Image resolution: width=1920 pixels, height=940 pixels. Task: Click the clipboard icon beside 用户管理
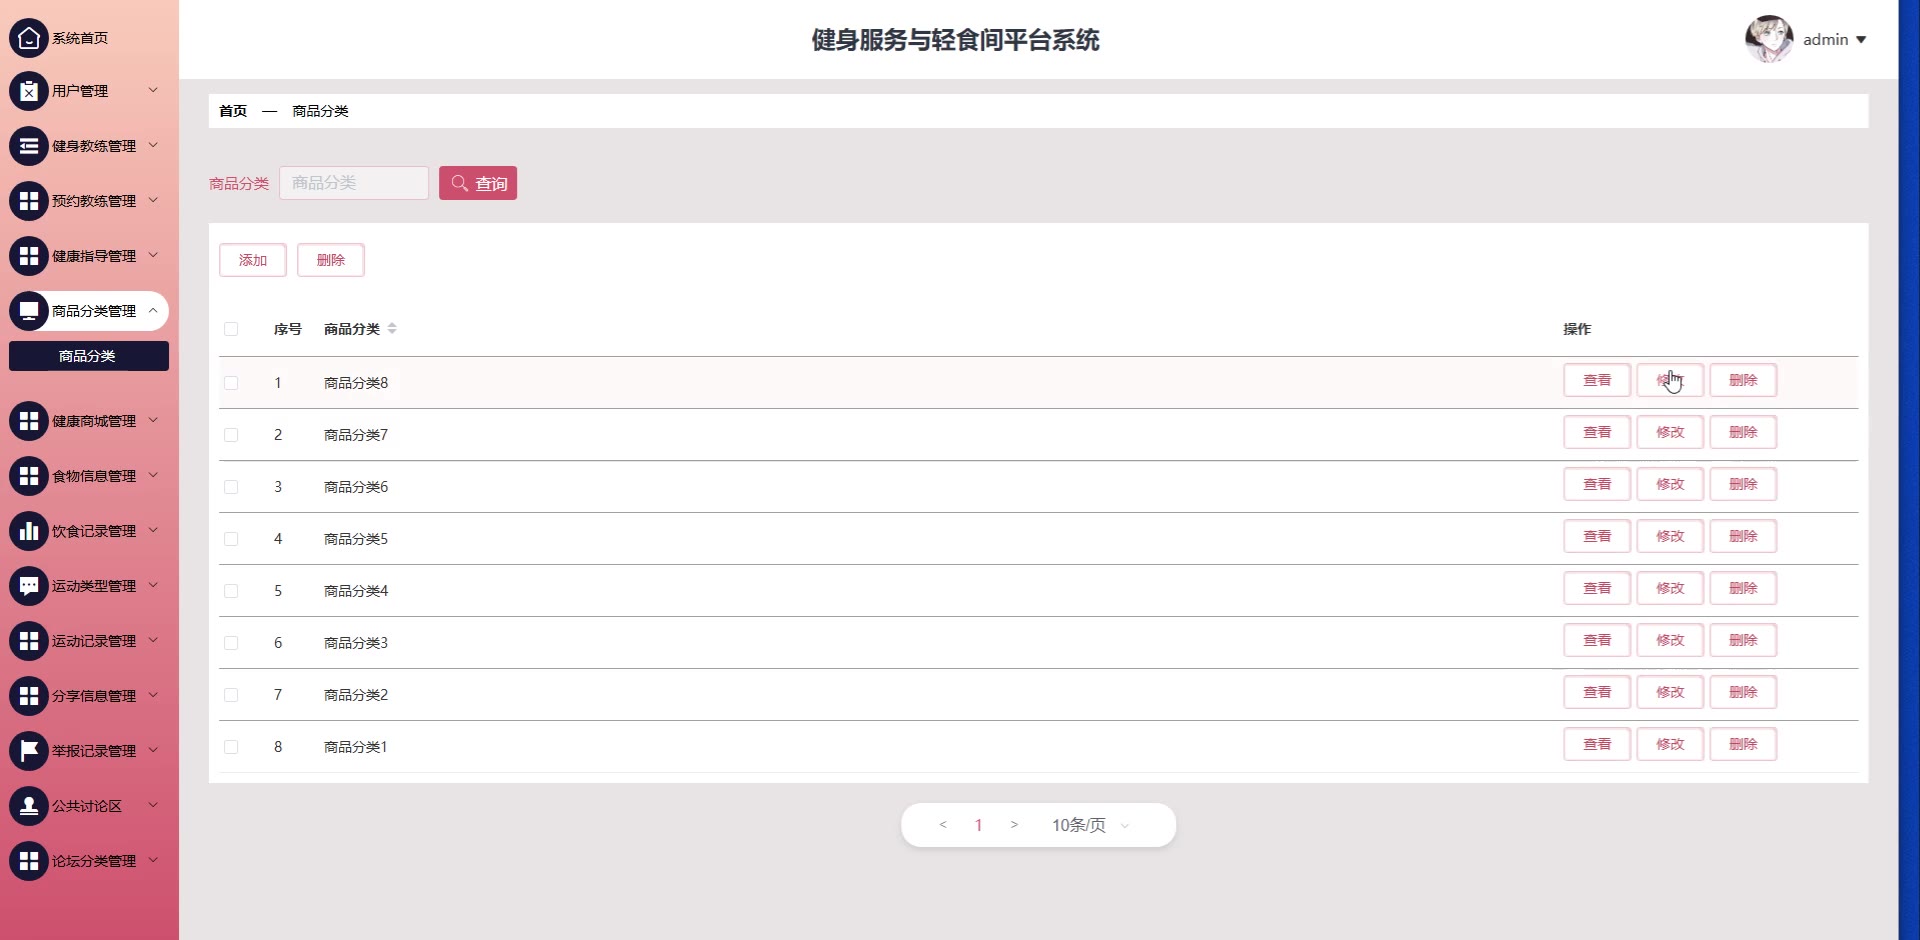pyautogui.click(x=29, y=91)
